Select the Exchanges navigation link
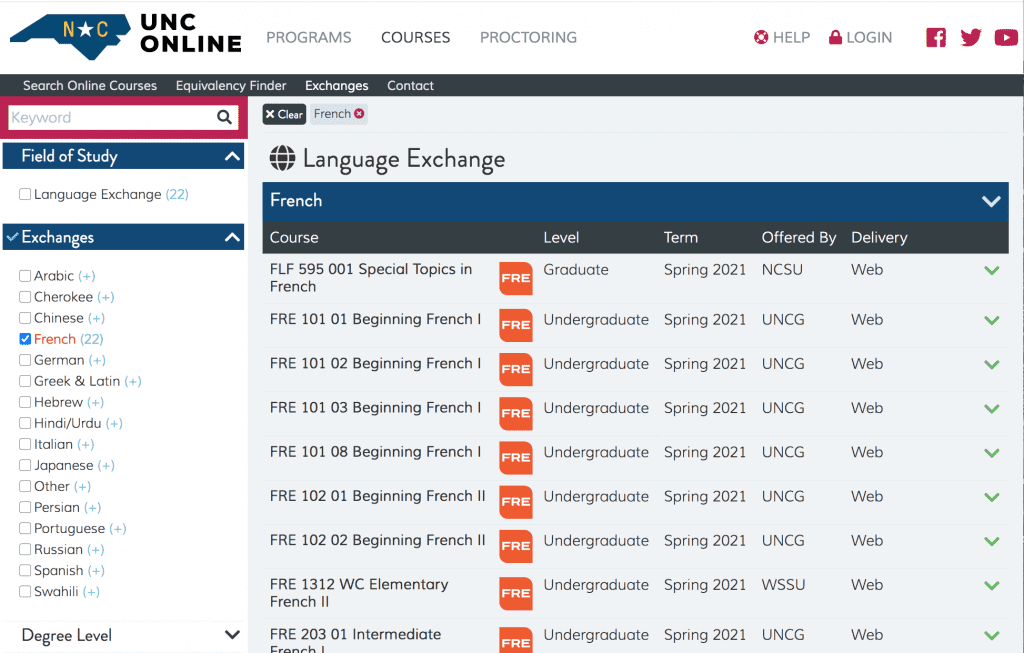Image resolution: width=1024 pixels, height=653 pixels. point(336,86)
